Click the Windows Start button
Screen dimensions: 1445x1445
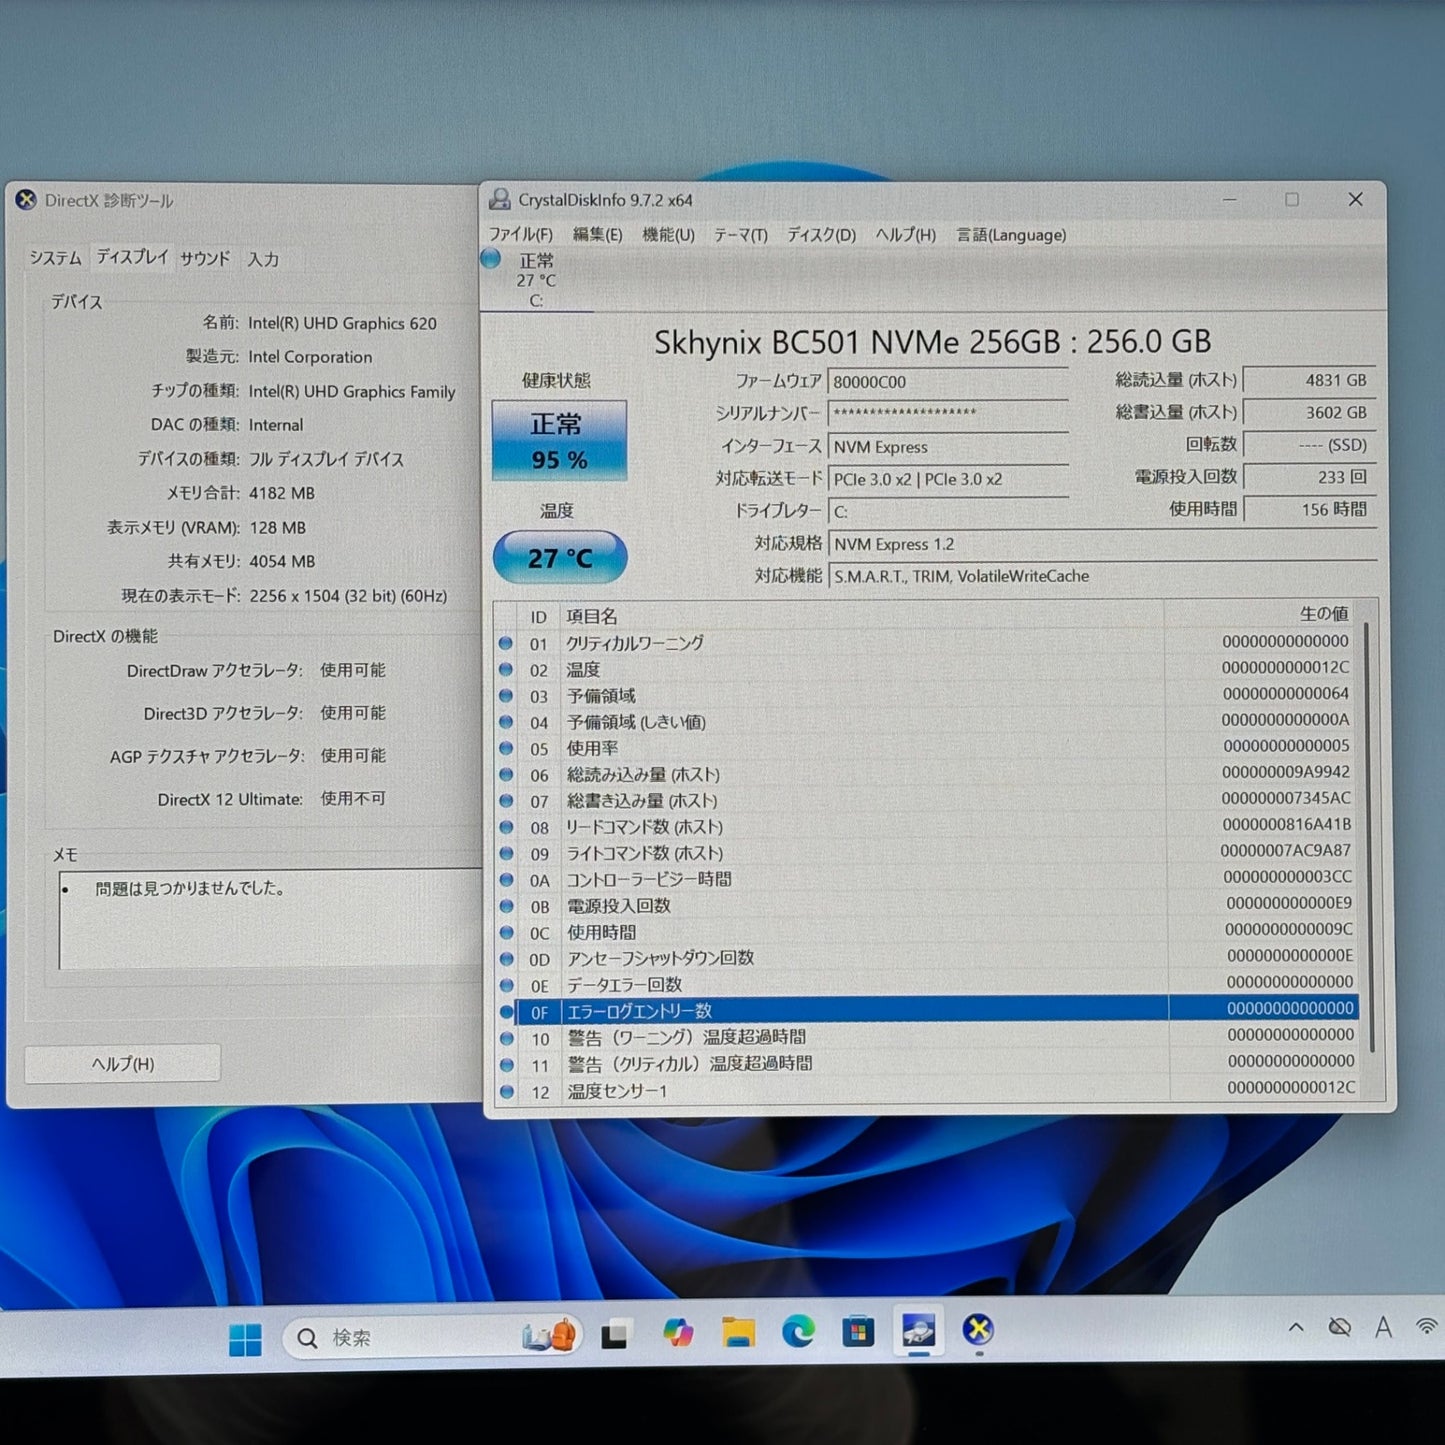point(245,1338)
